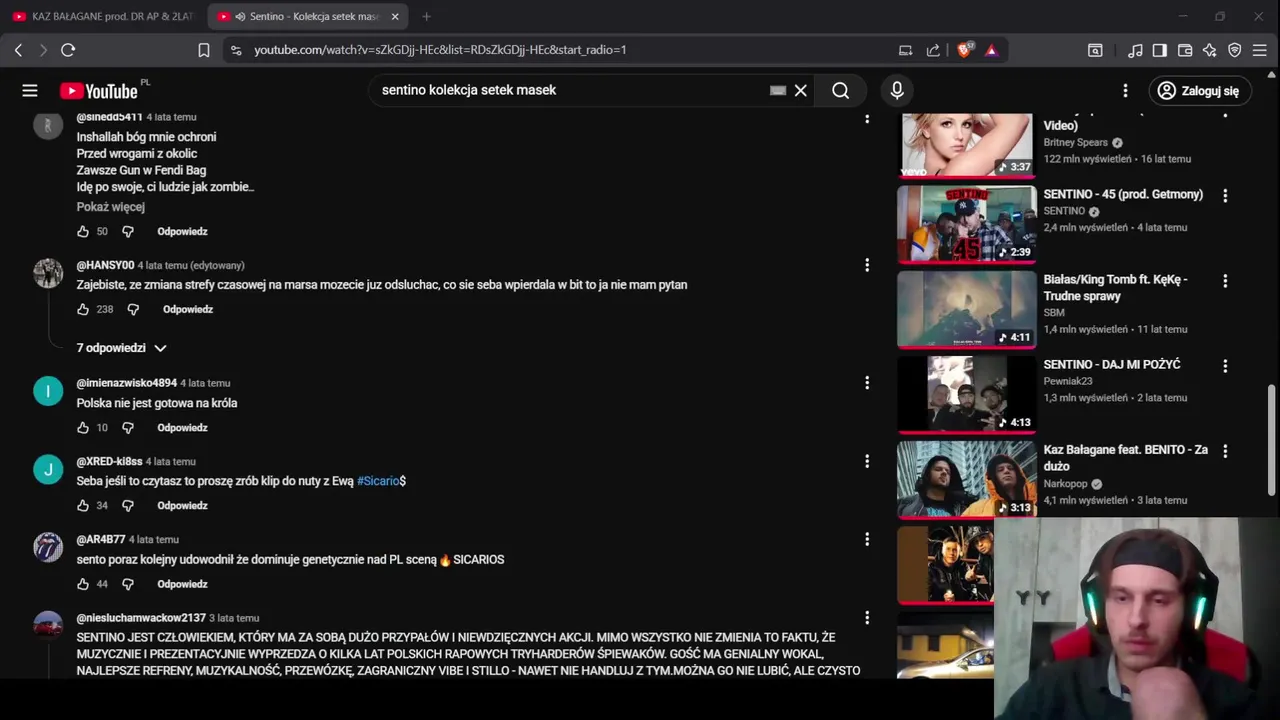Viewport: 1280px width, 720px height.
Task: Open options for Trudne sprawy video
Action: [x=1225, y=282]
